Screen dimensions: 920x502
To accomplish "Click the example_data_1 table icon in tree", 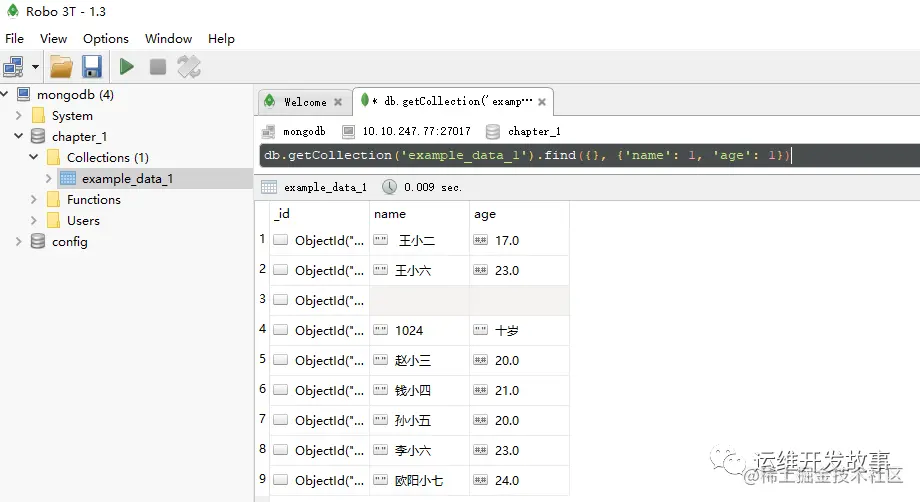I will pos(68,178).
